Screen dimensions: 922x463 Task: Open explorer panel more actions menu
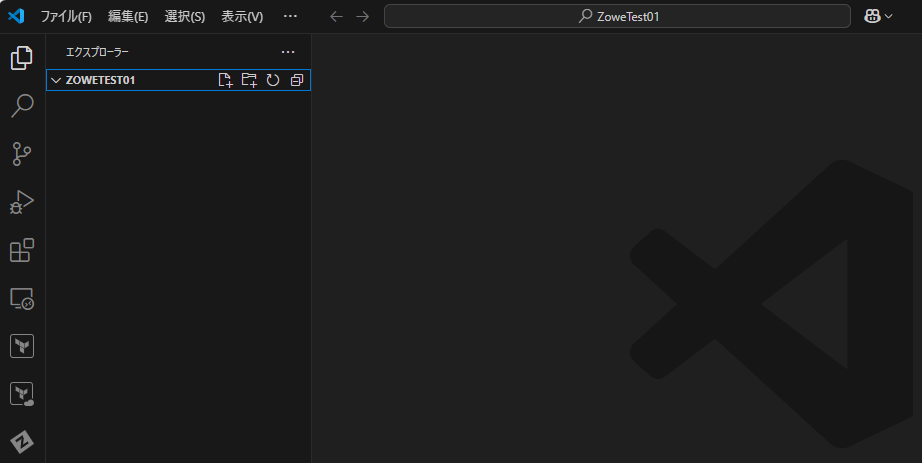(288, 52)
